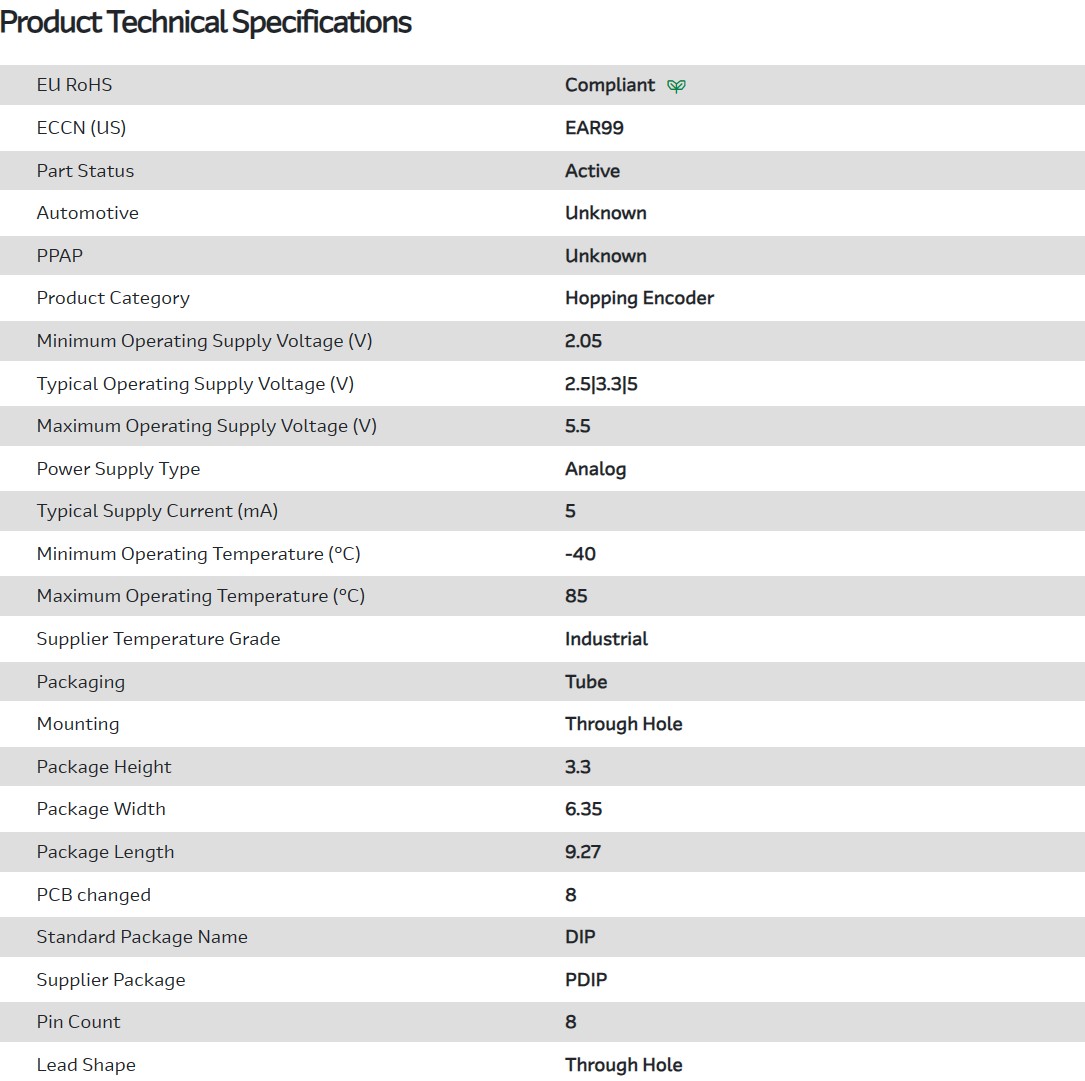The image size is (1085, 1081).
Task: Click the green RoHS leaf icon
Action: point(677,86)
